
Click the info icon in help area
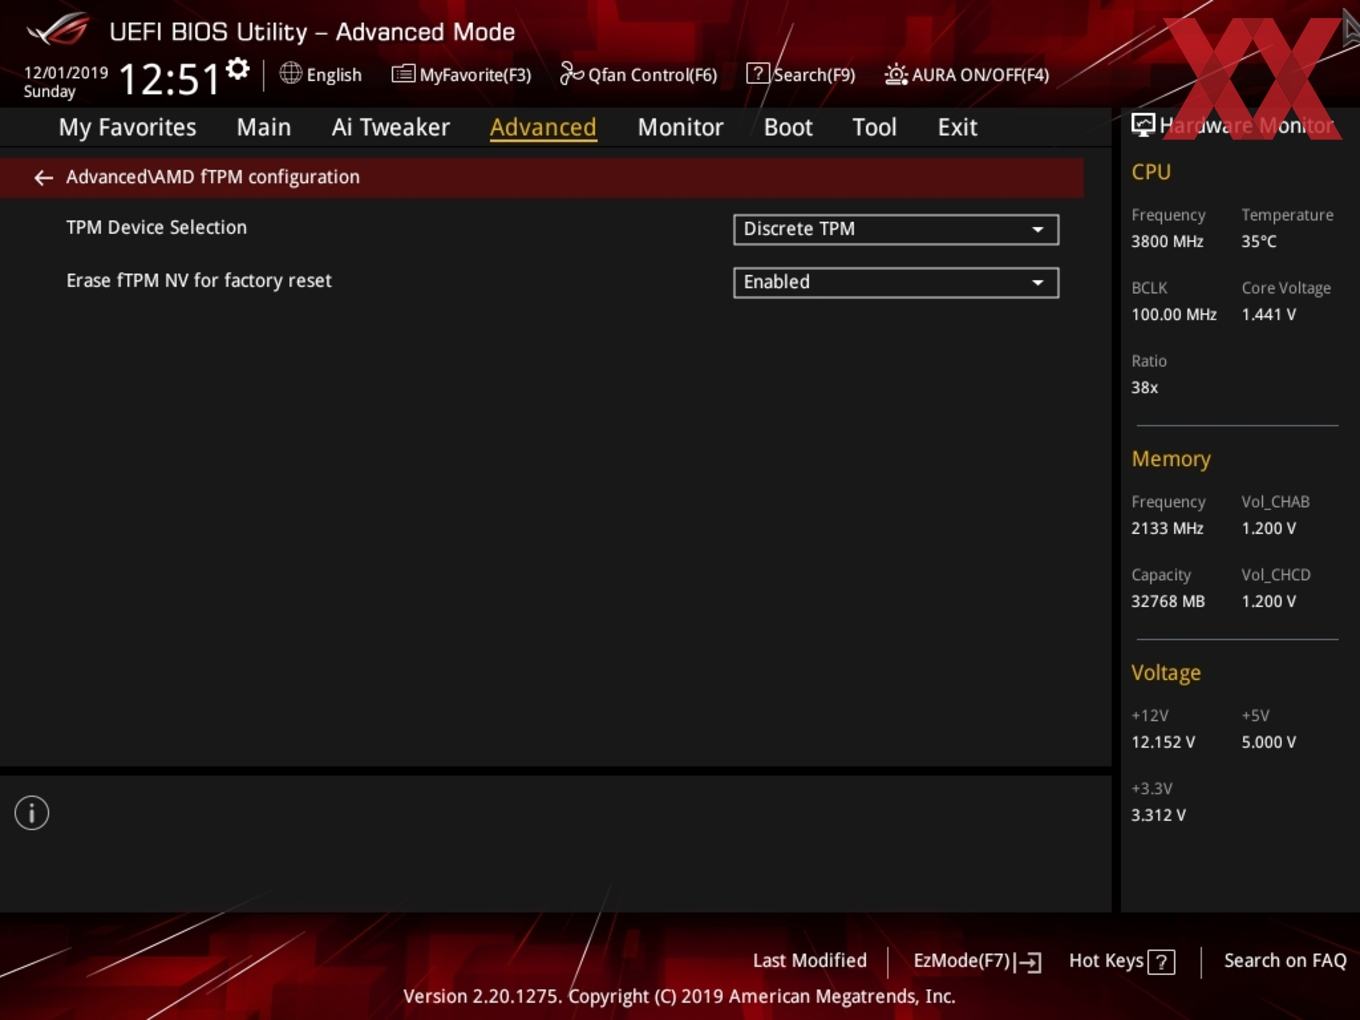(x=32, y=813)
